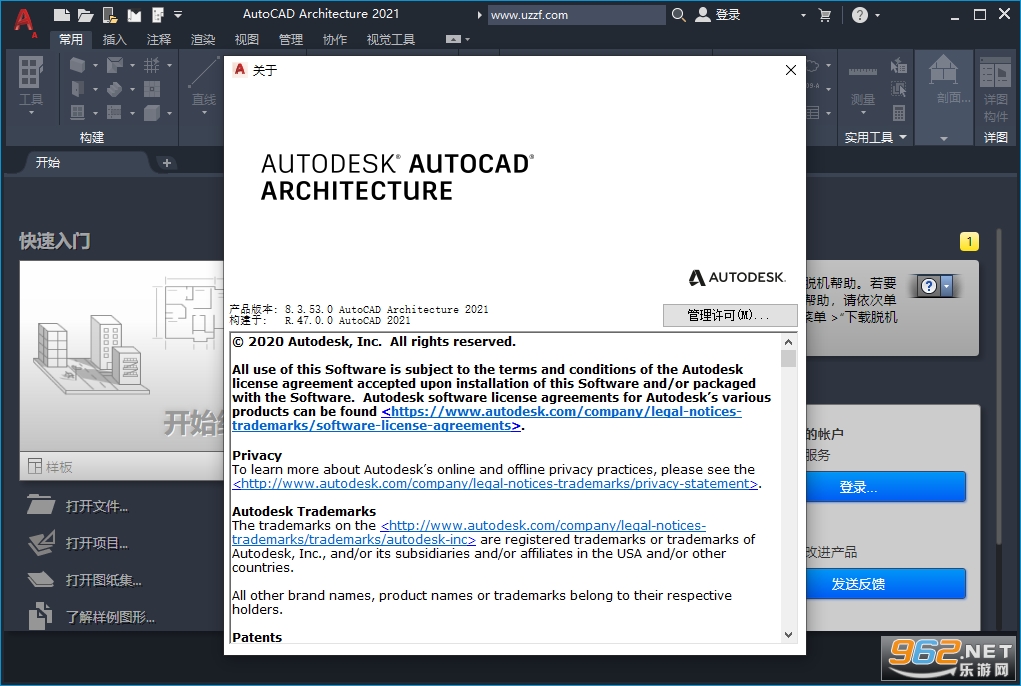The width and height of the screenshot is (1021, 686).
Task: Select the Door tool icon
Action: [x=77, y=89]
